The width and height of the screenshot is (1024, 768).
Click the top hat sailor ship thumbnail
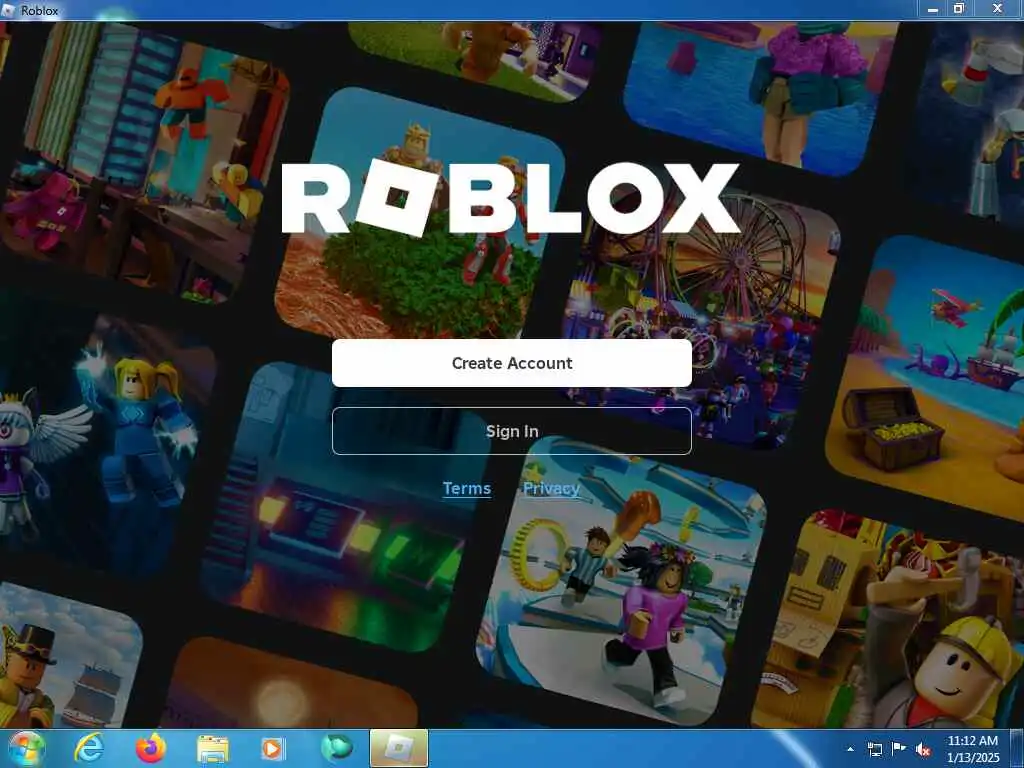(x=69, y=655)
